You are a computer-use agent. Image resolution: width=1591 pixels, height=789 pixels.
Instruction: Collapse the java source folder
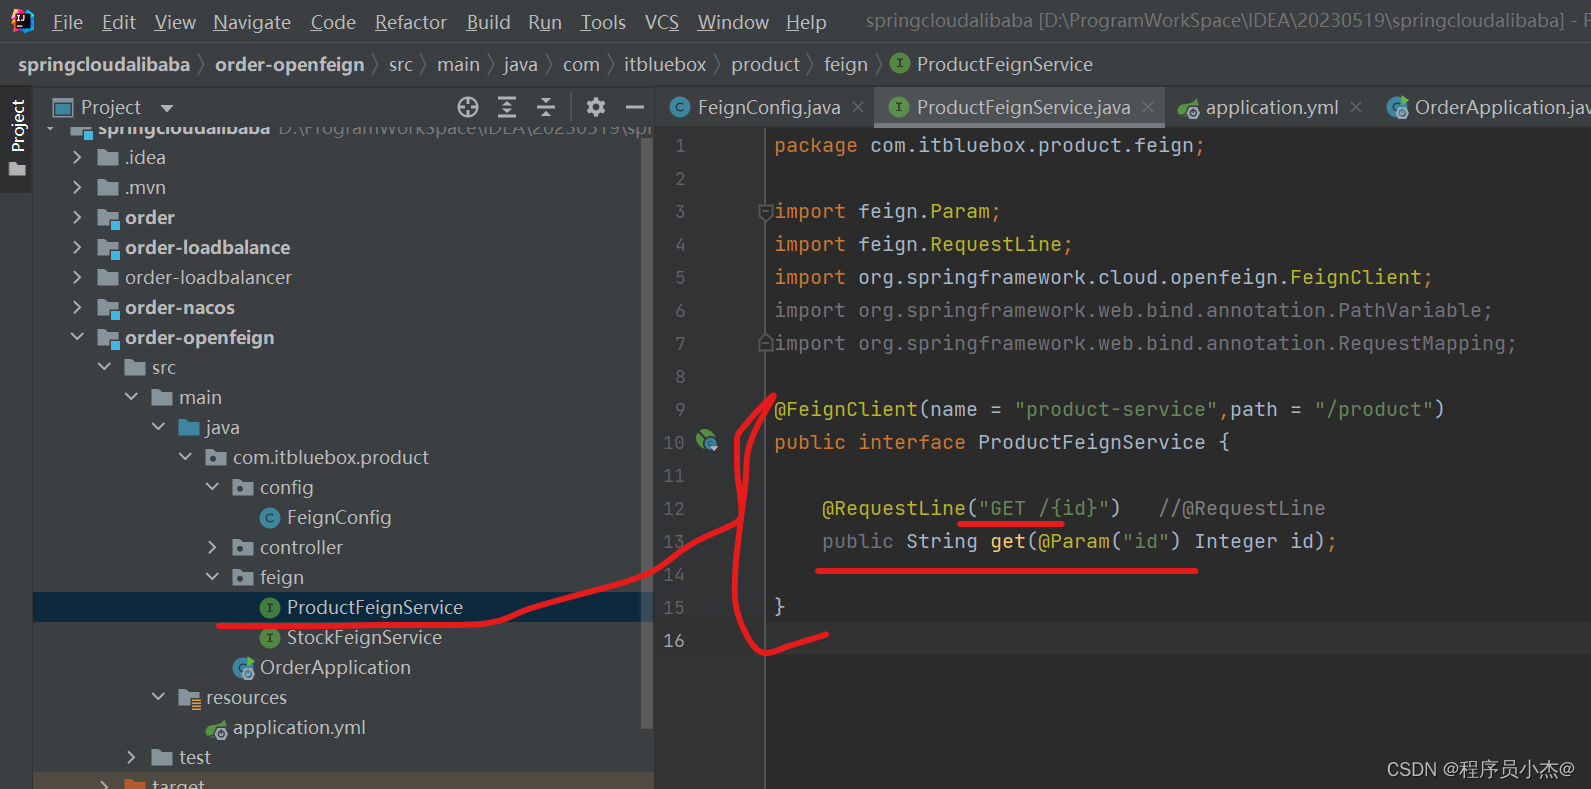[158, 427]
